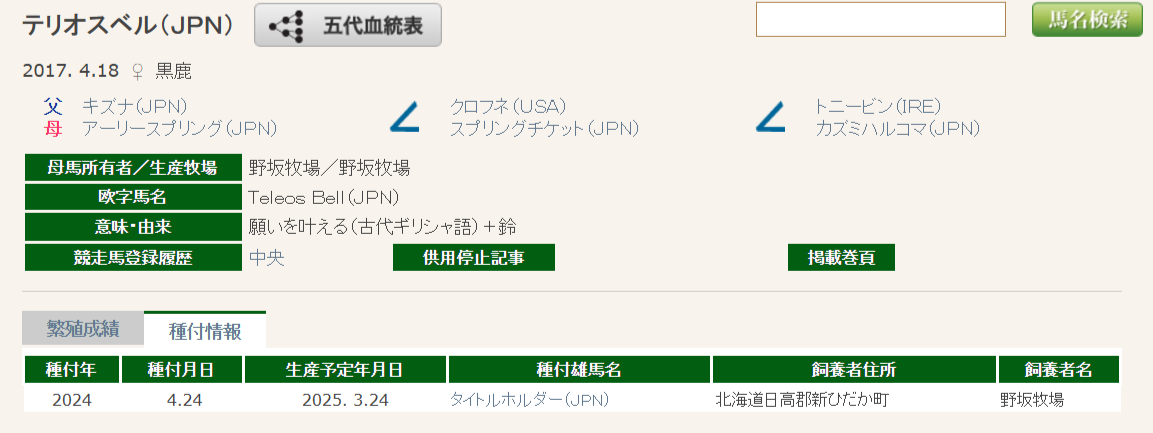This screenshot has height=433, width=1153.
Task: Click the blue lineage arrow icon before トニービン
Action: [x=770, y=118]
